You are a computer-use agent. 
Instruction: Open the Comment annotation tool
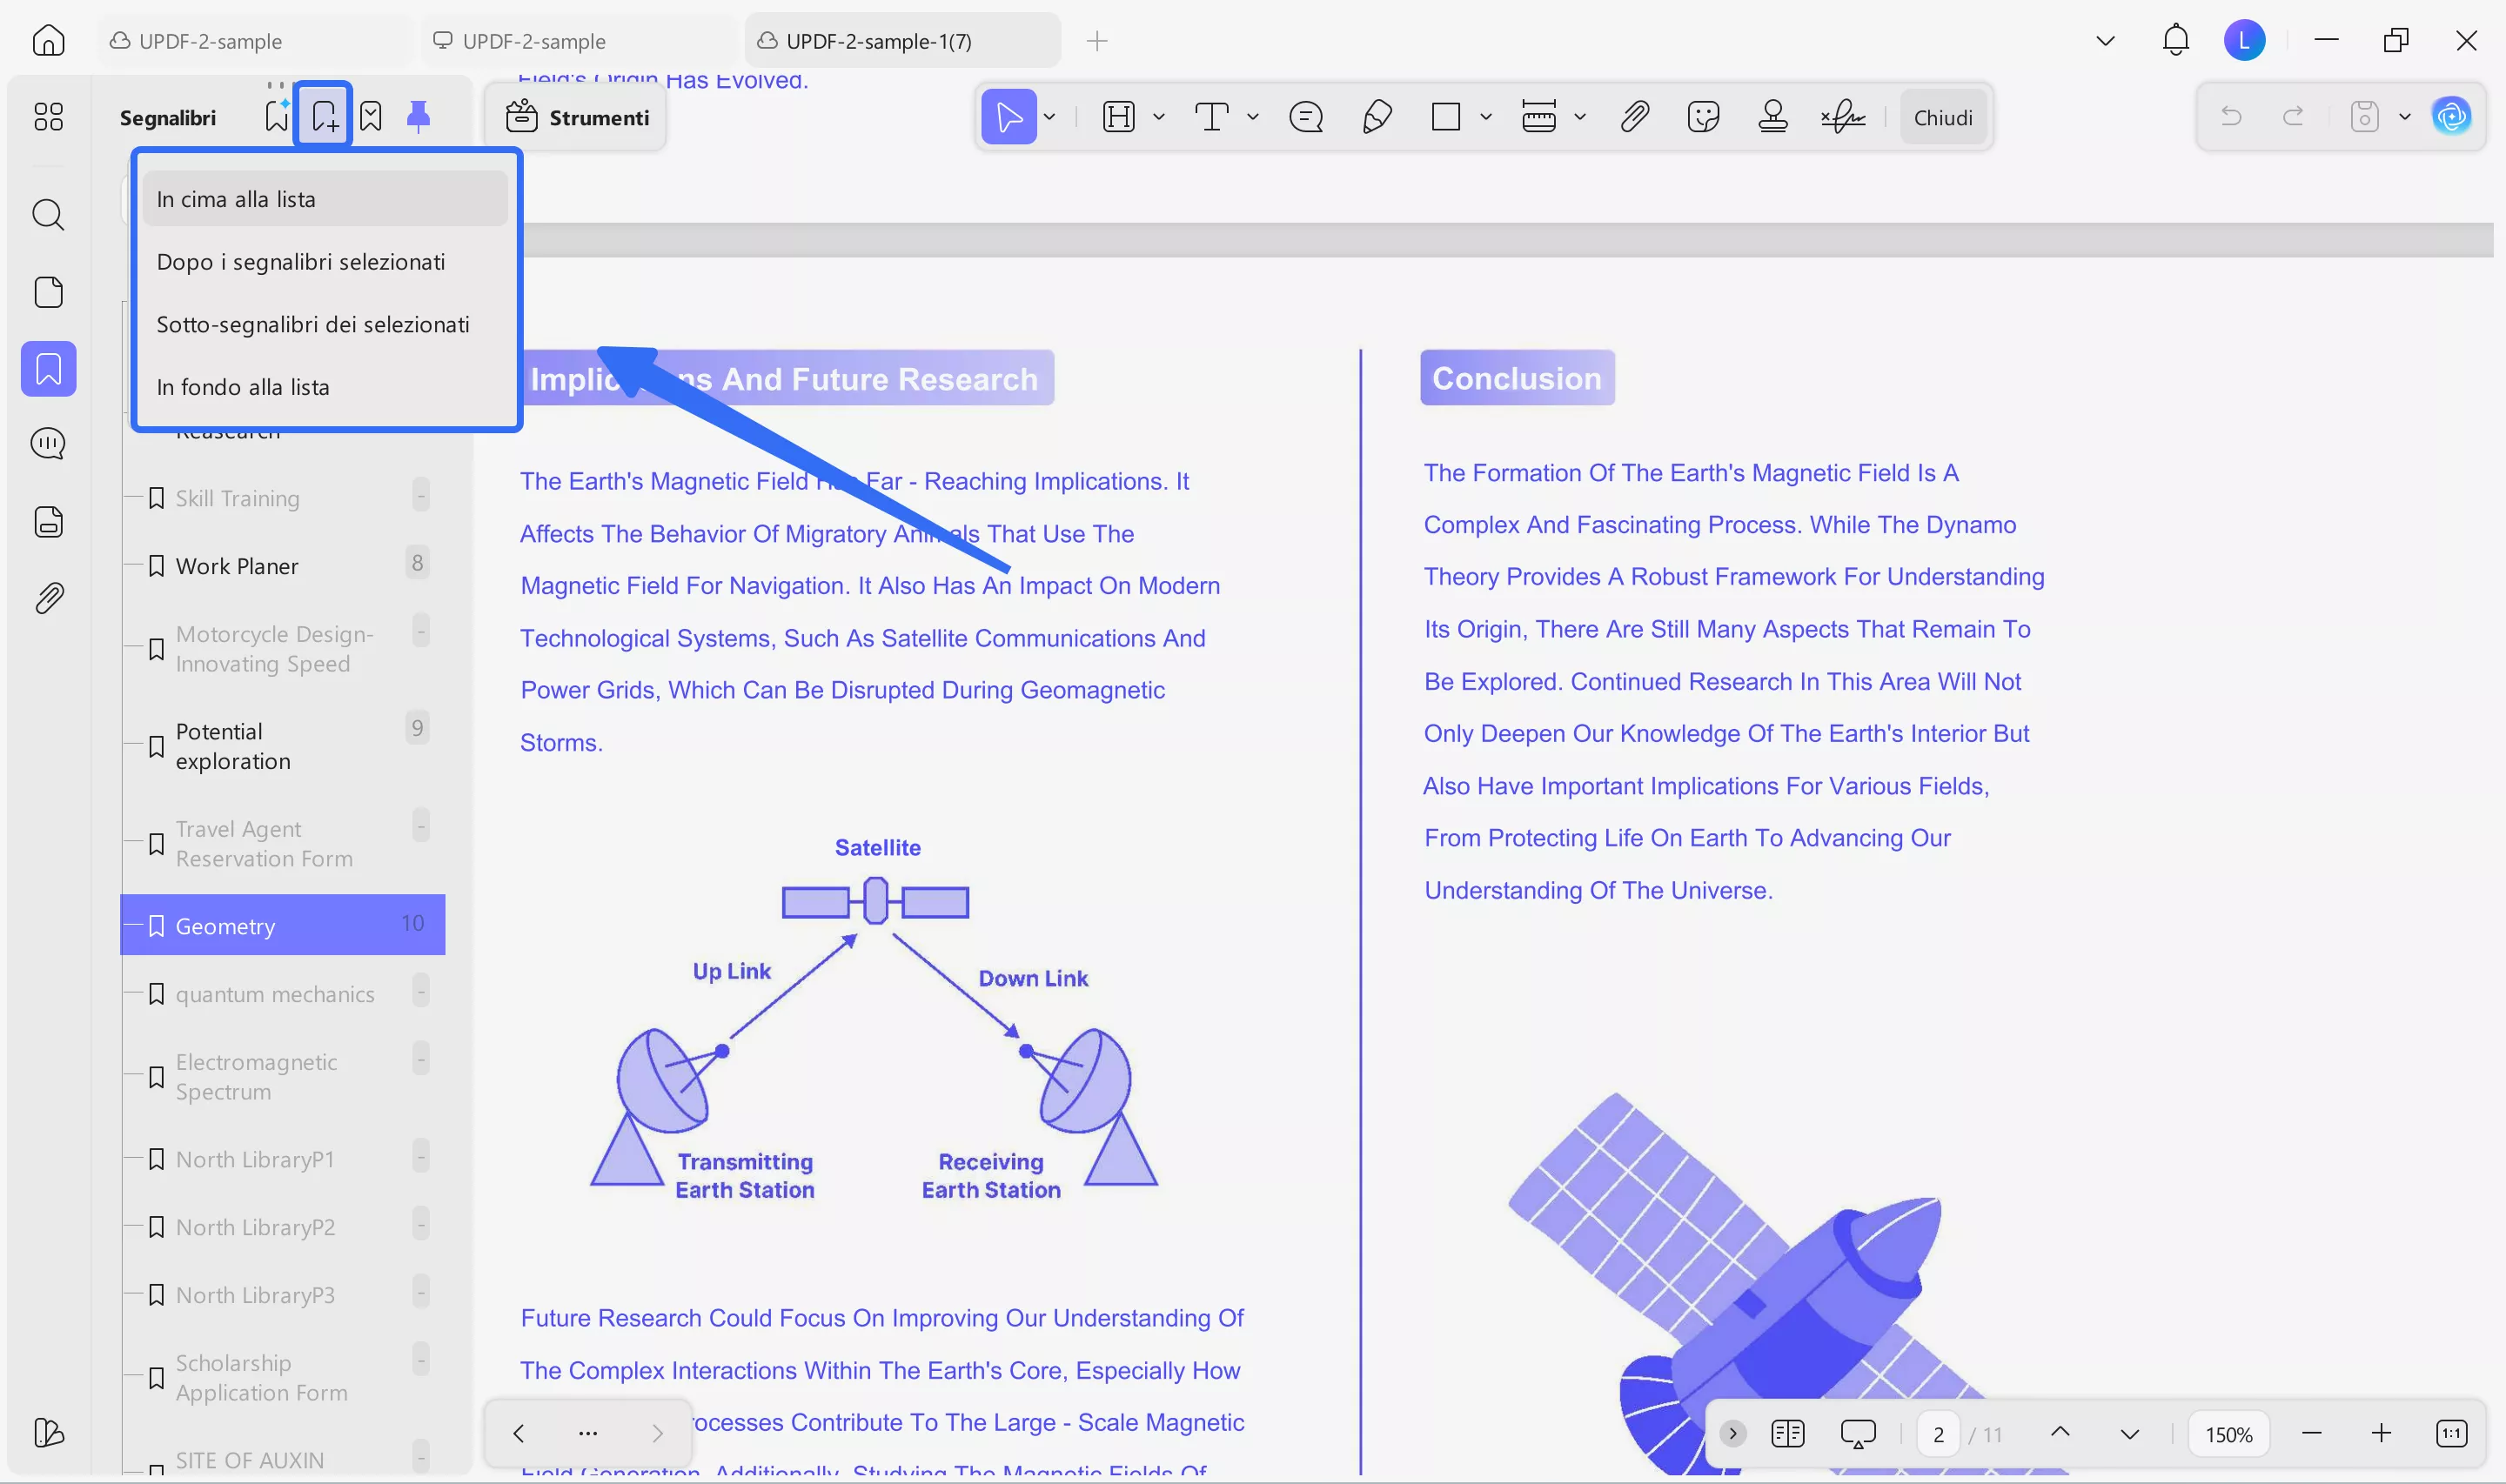[x=1306, y=117]
